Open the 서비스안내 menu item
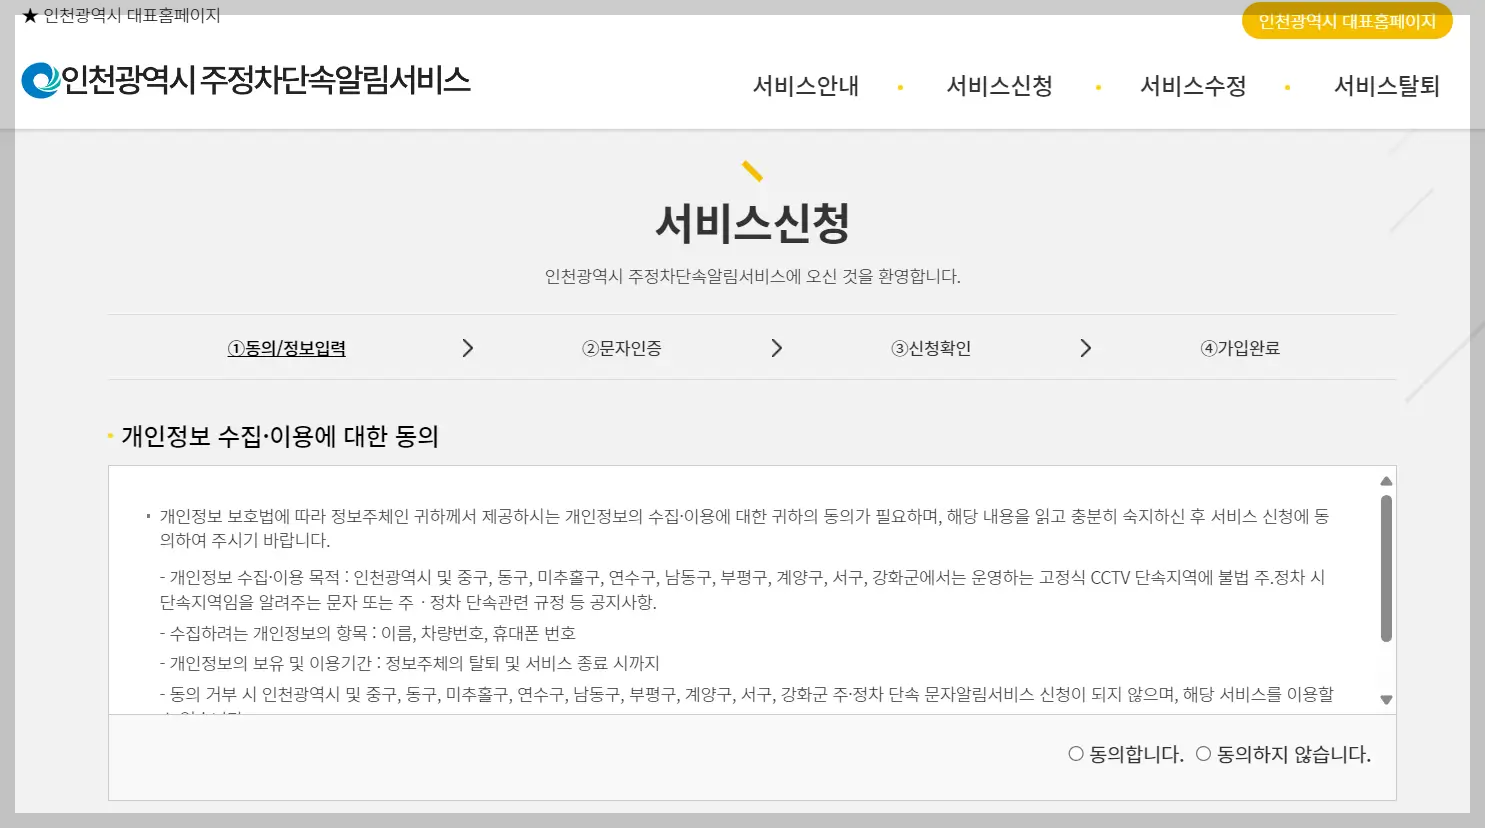This screenshot has height=828, width=1485. pyautogui.click(x=807, y=86)
